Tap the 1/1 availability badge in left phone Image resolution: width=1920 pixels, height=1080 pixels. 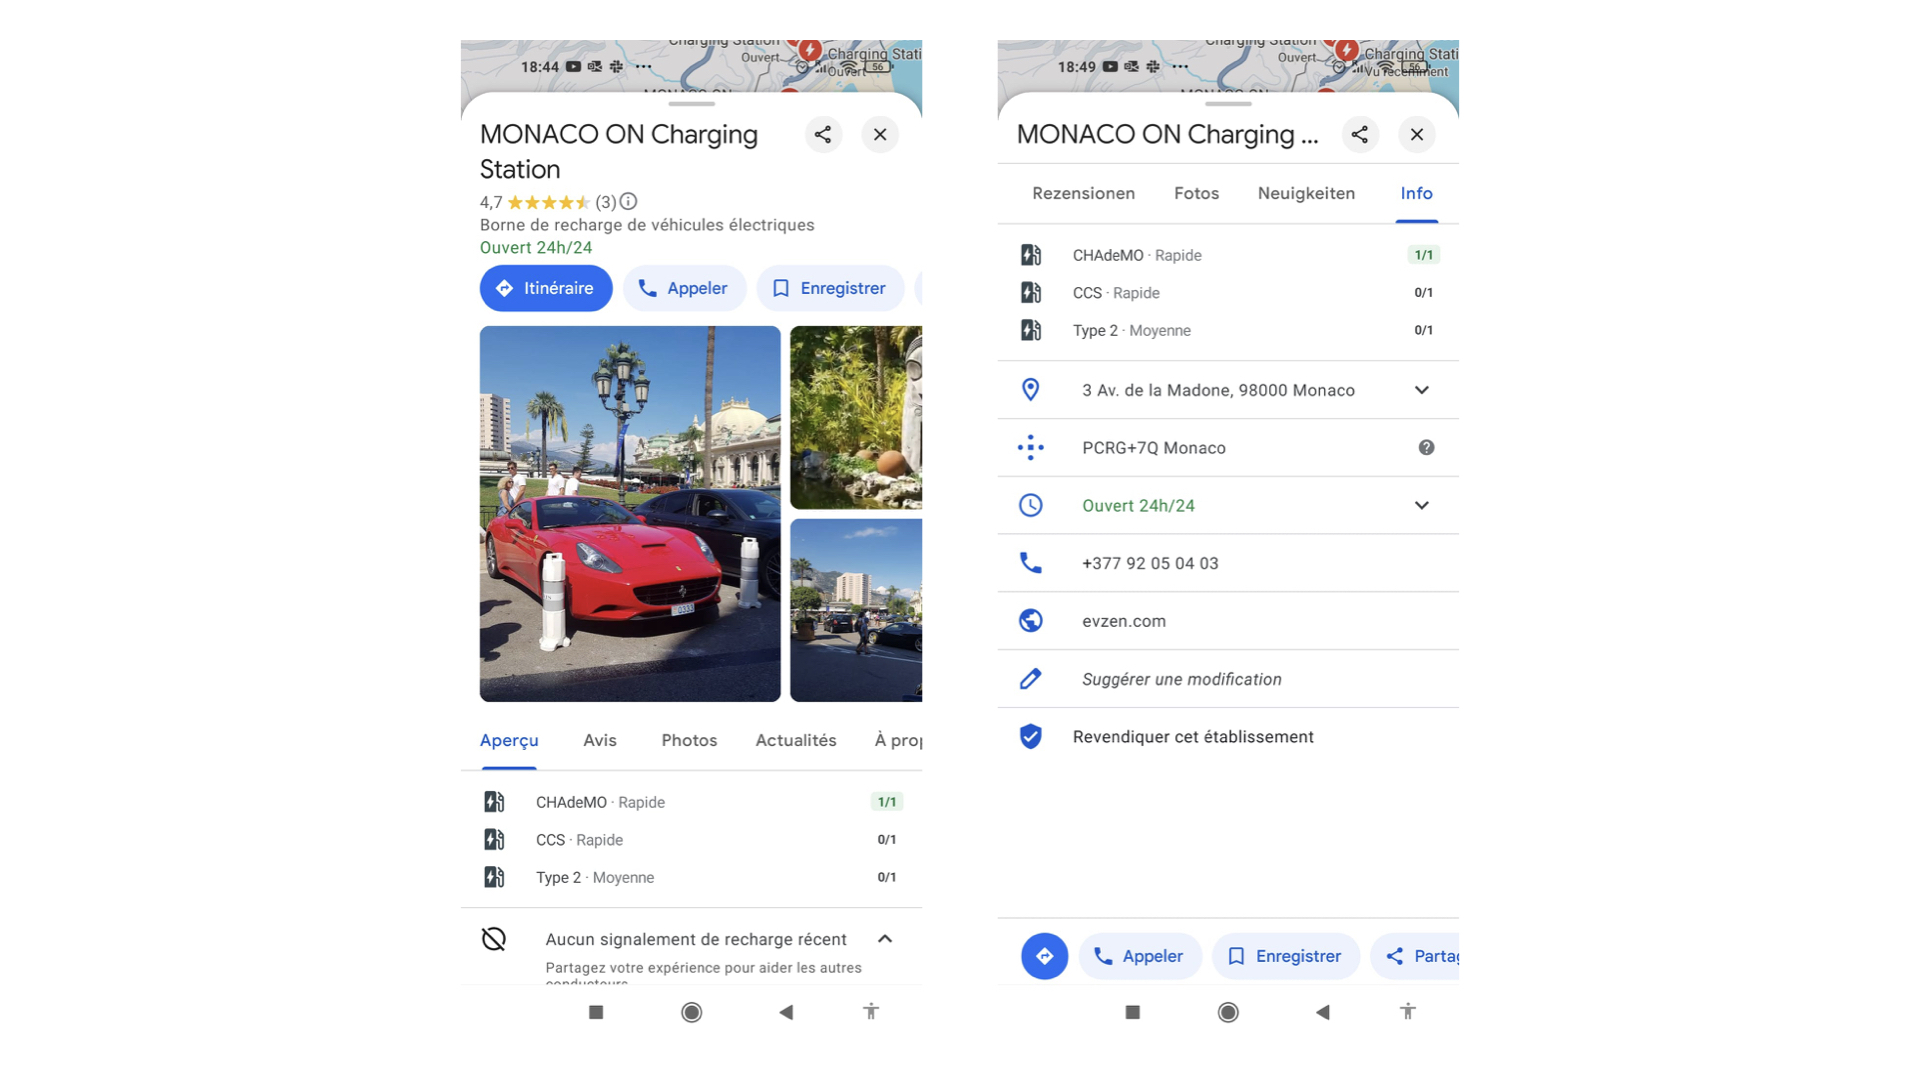[x=887, y=802]
